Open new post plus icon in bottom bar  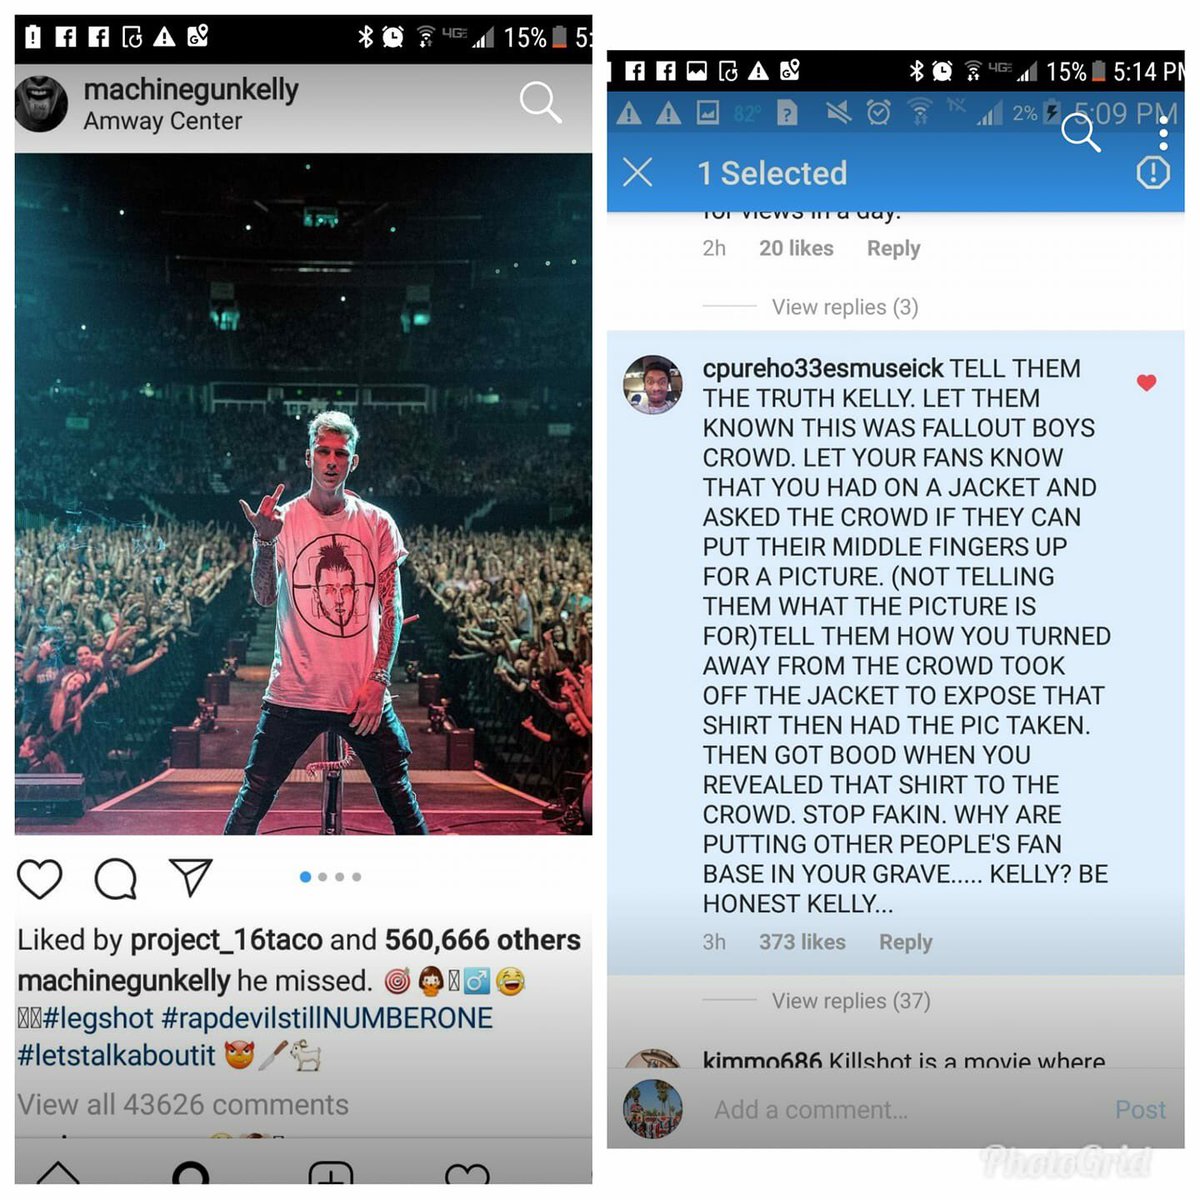pos(331,1174)
